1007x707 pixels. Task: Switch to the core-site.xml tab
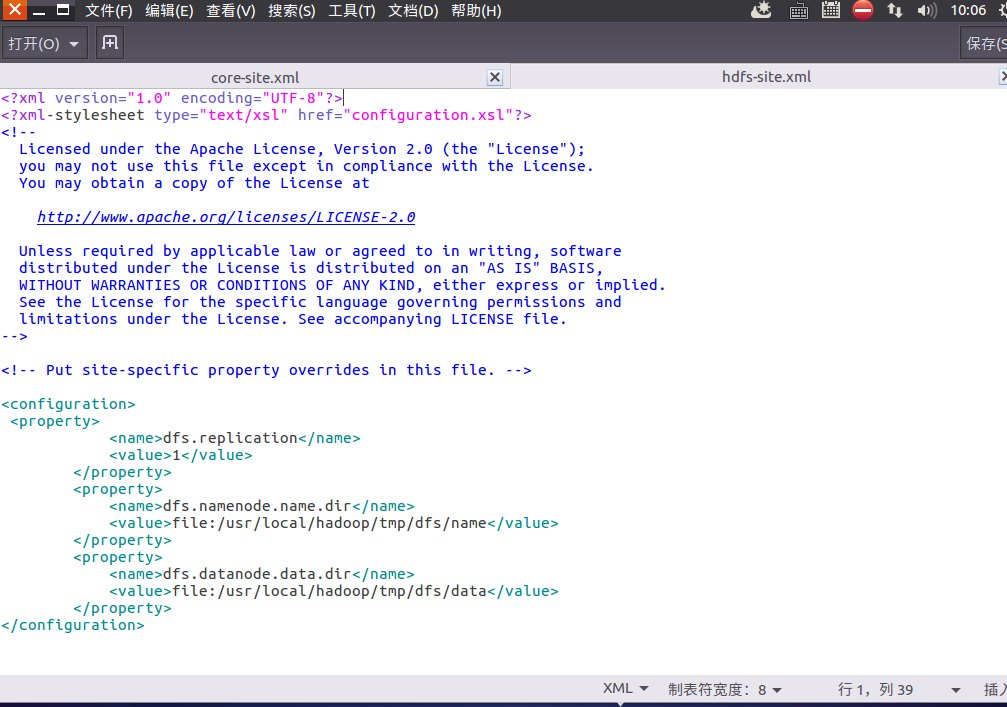coord(255,78)
